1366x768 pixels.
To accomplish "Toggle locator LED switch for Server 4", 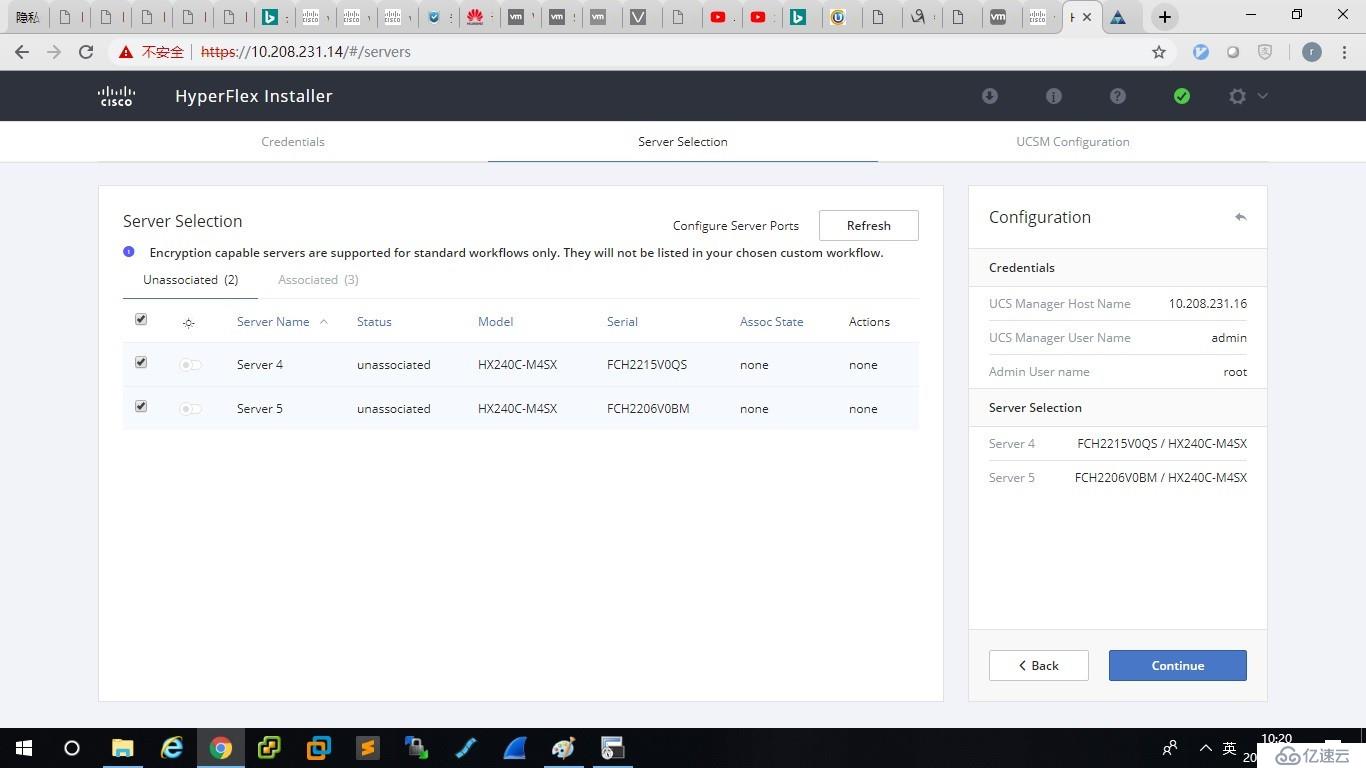I will pyautogui.click(x=190, y=365).
